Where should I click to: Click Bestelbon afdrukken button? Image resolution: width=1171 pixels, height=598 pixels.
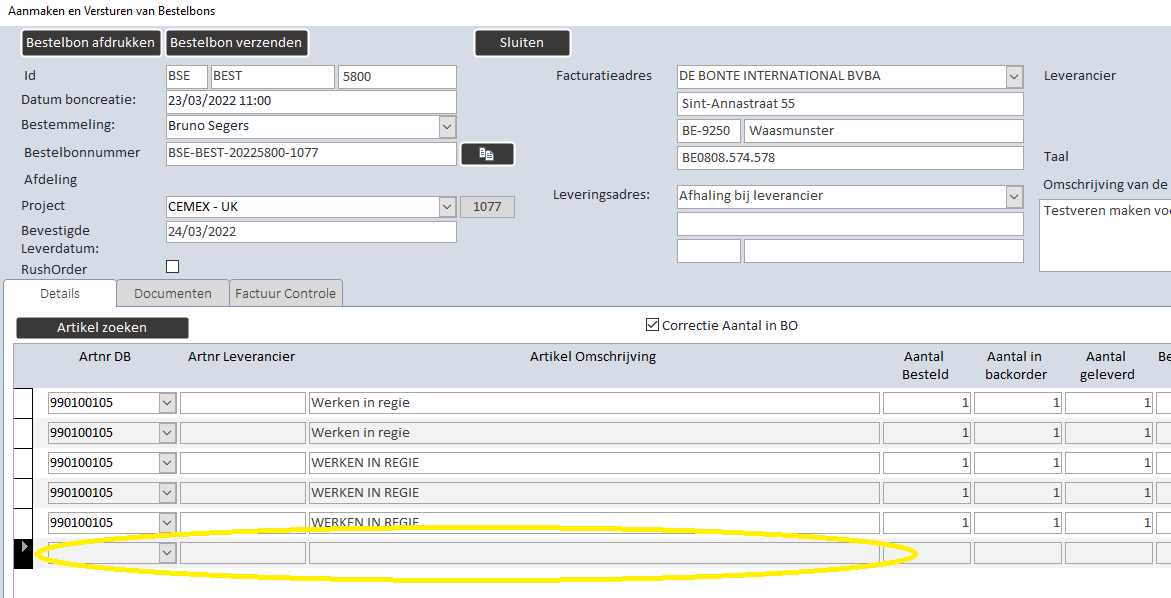(90, 43)
